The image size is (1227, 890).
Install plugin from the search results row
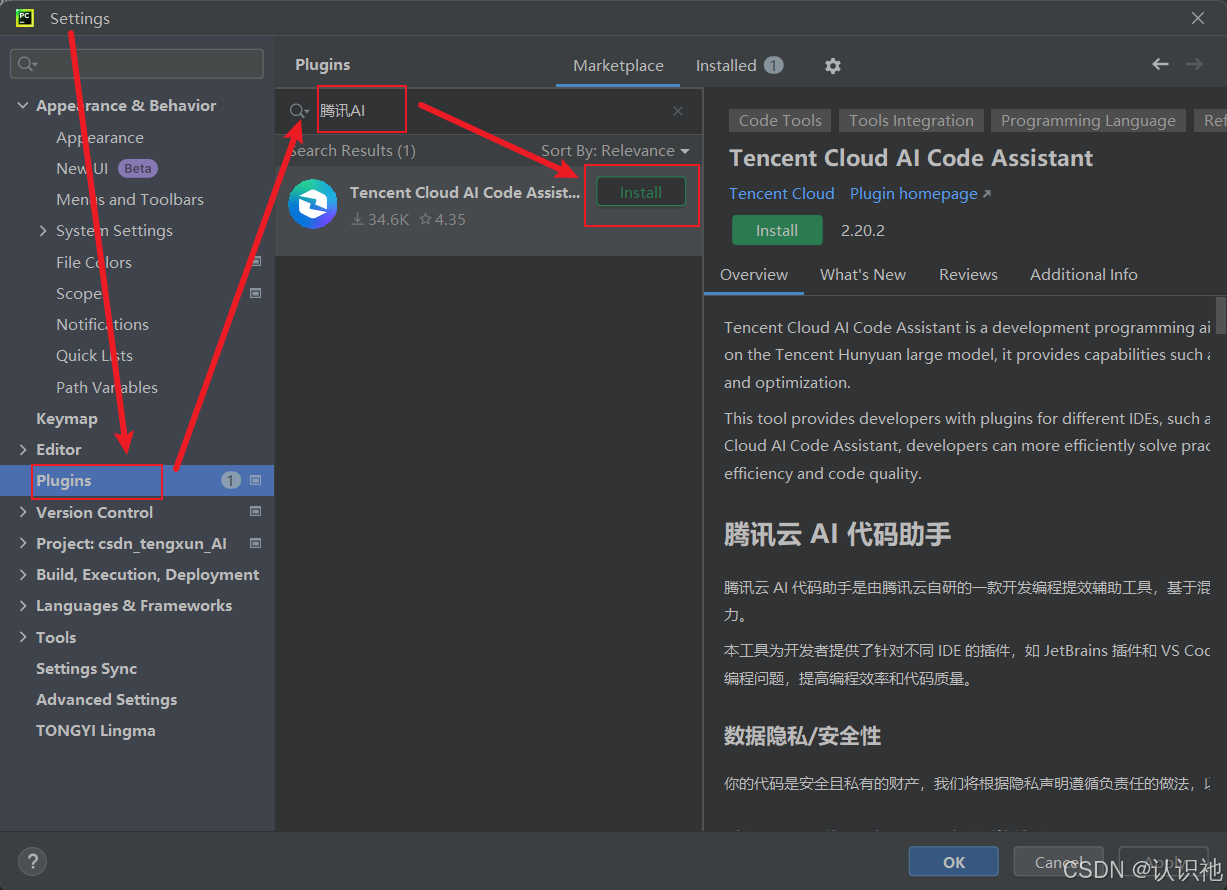641,192
